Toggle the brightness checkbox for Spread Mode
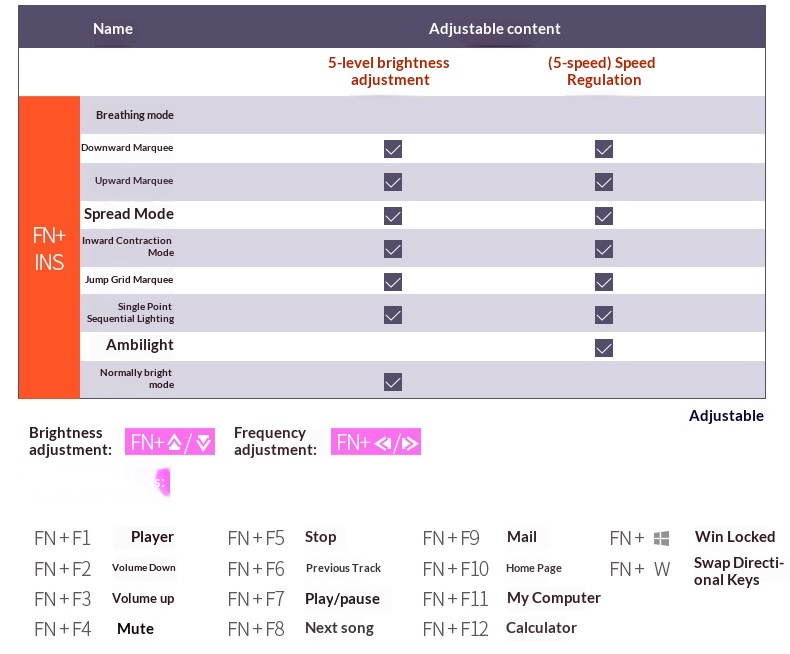 pos(393,215)
